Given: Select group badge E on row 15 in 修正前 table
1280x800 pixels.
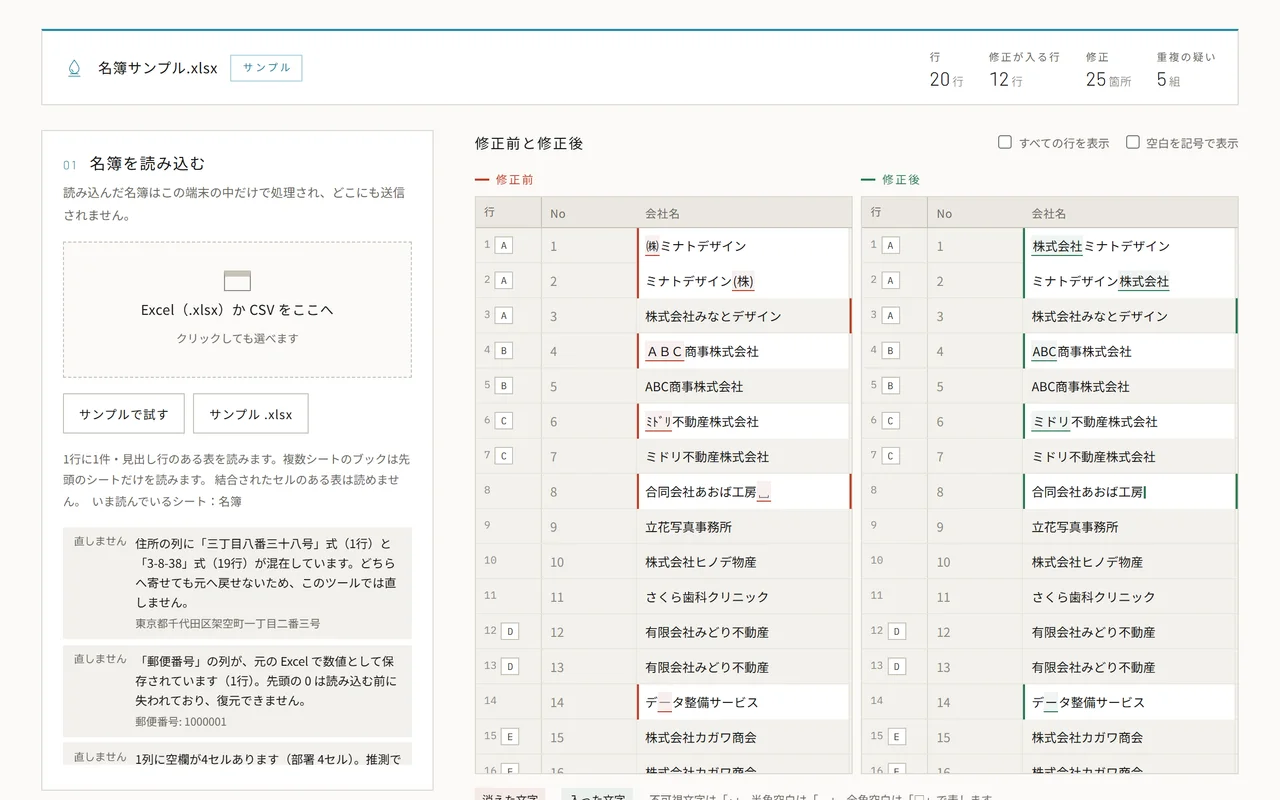Looking at the screenshot, I should tap(510, 737).
